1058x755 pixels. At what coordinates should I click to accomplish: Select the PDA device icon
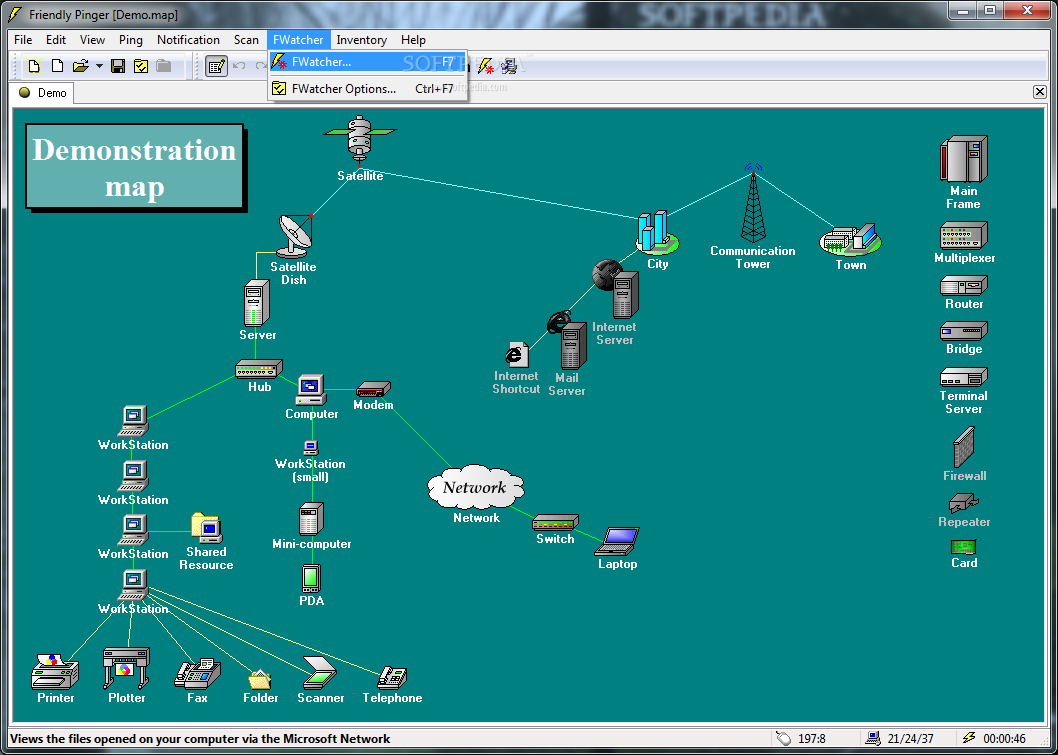point(311,578)
